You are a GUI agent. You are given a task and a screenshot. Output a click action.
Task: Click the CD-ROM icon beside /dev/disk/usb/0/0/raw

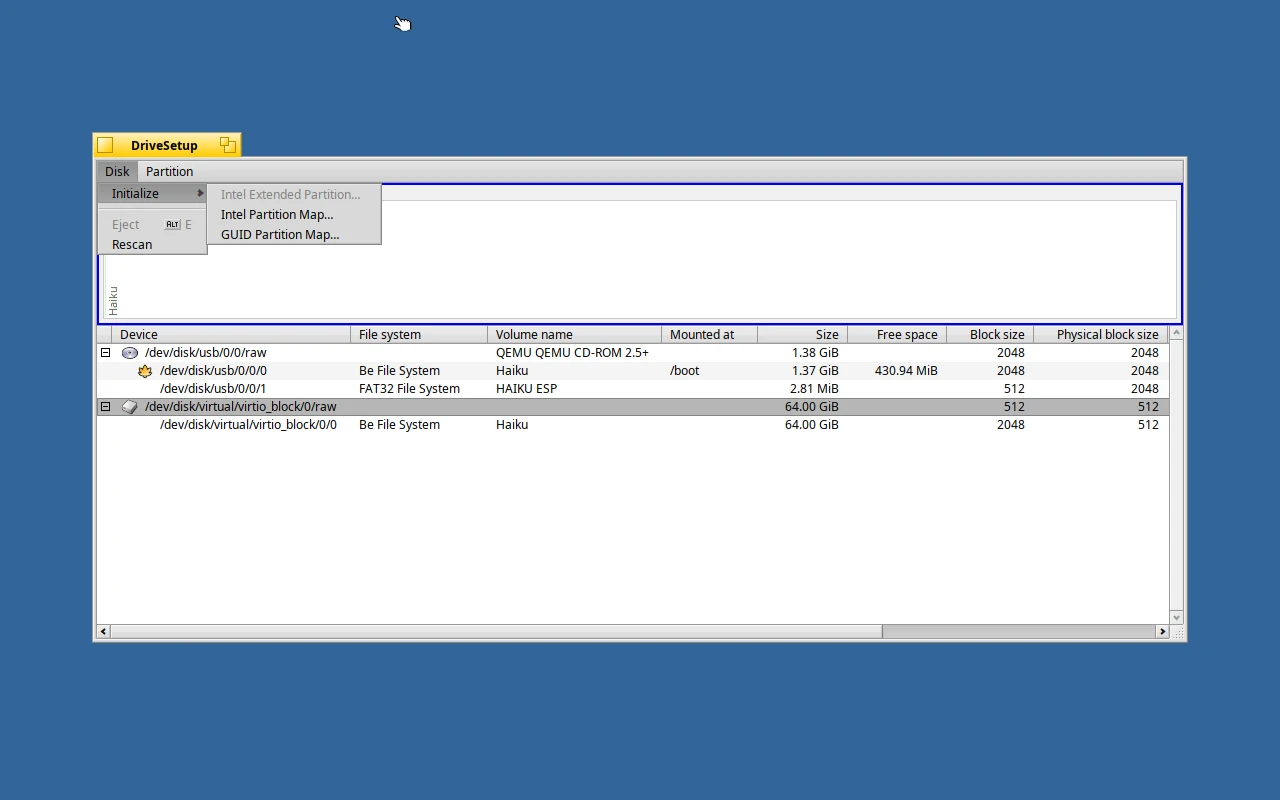point(129,352)
